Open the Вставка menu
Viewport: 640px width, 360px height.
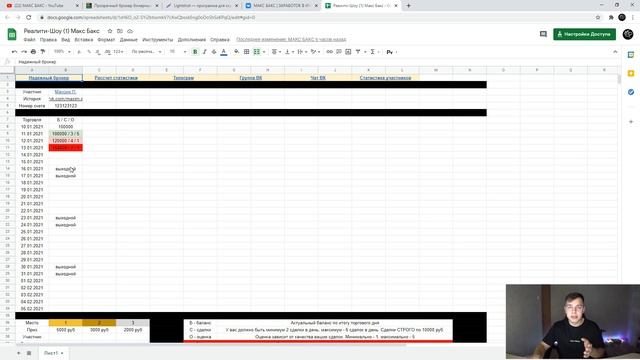84,40
